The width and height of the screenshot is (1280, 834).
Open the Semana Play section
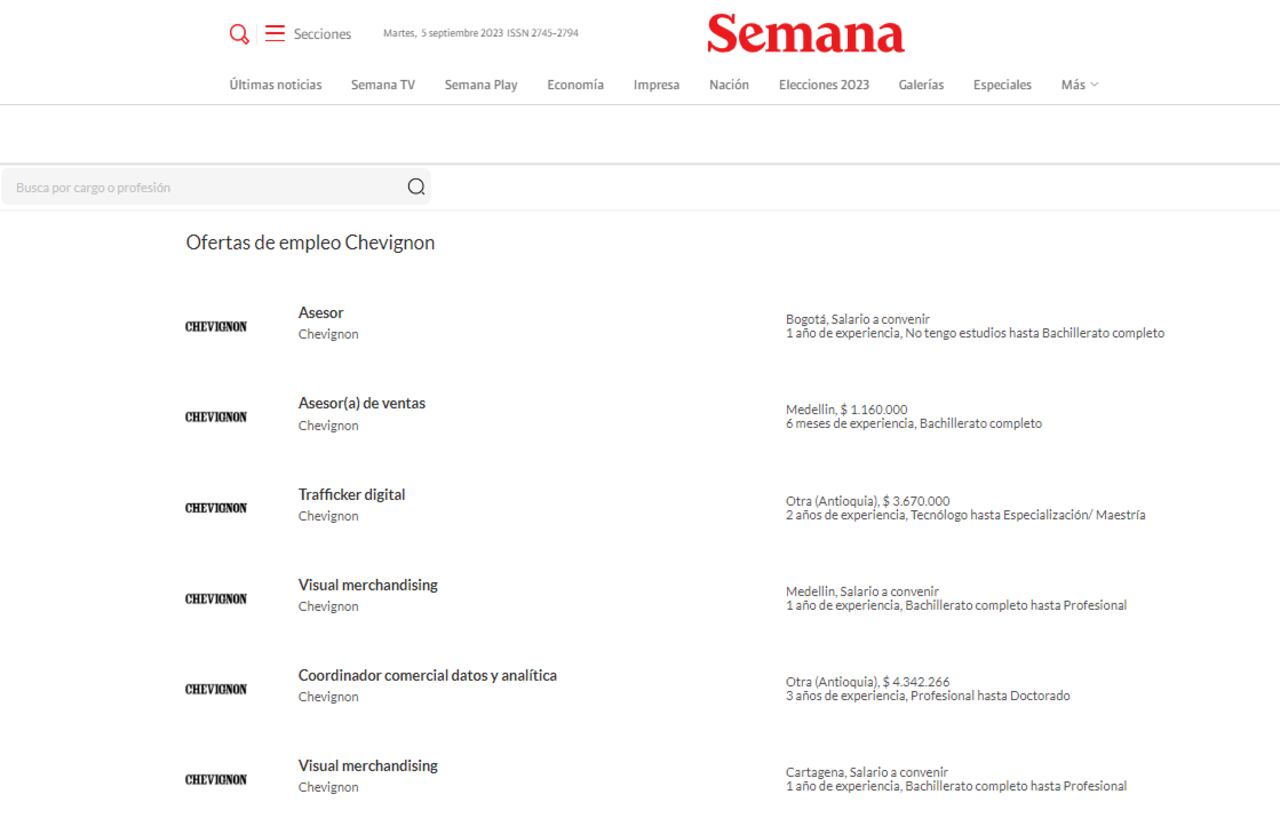[481, 85]
